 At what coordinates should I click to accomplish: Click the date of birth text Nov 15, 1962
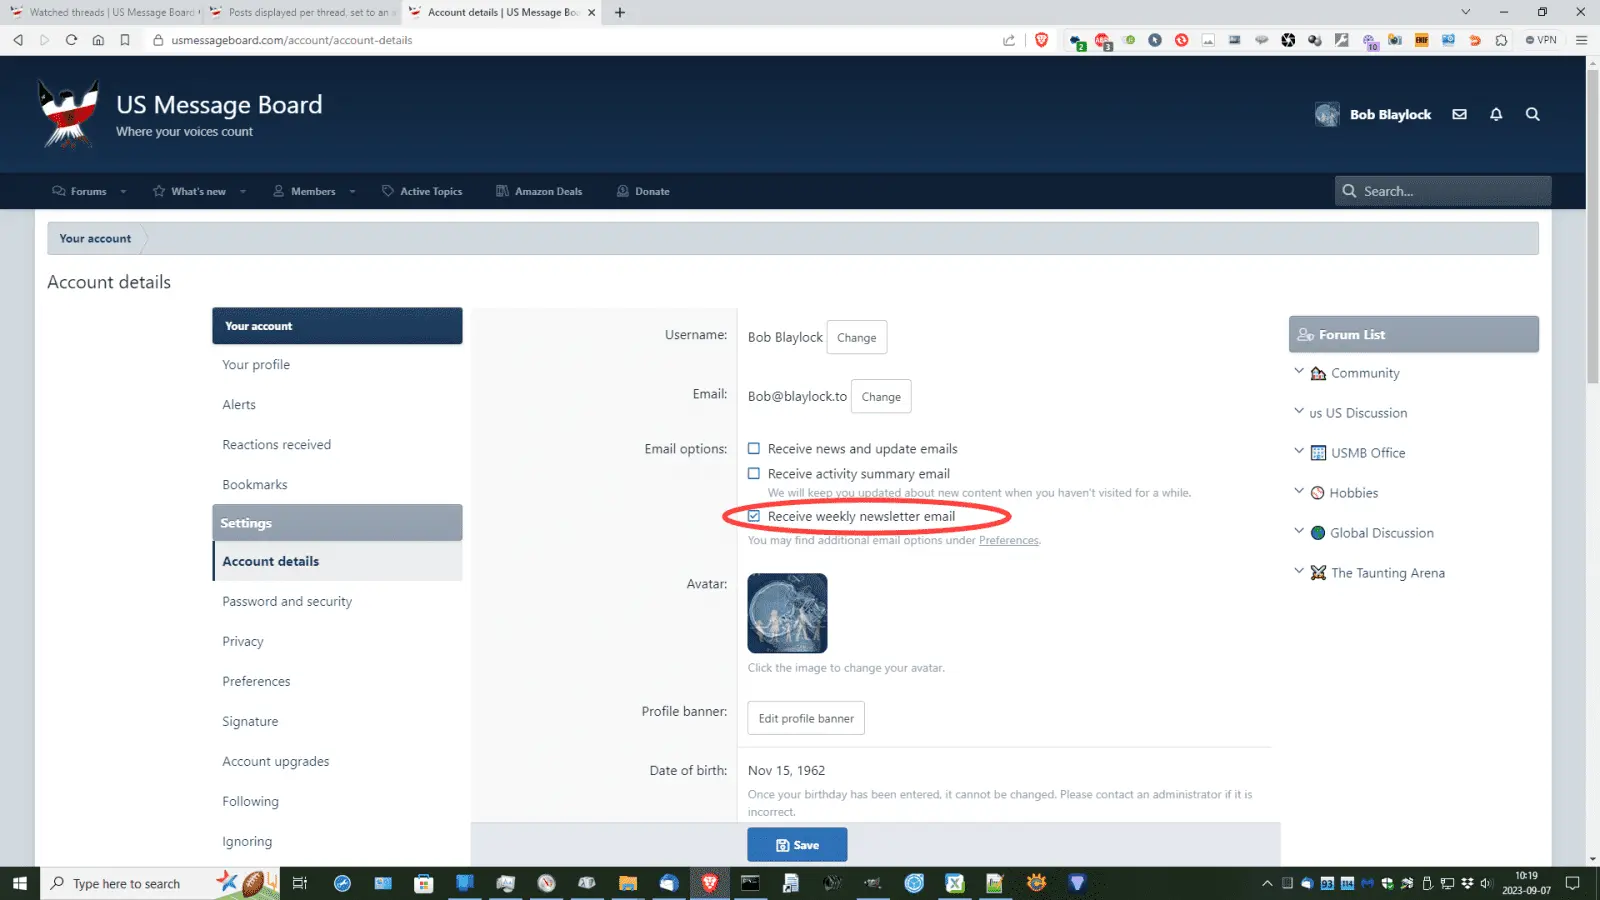787,771
